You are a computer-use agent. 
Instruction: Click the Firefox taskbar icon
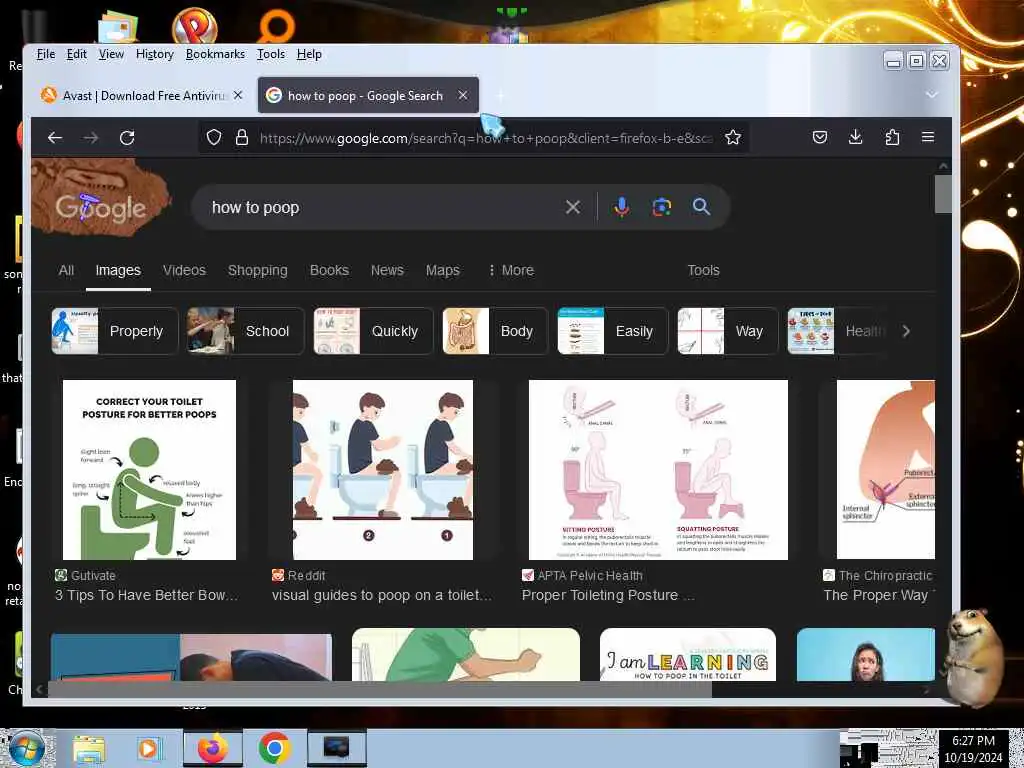213,749
